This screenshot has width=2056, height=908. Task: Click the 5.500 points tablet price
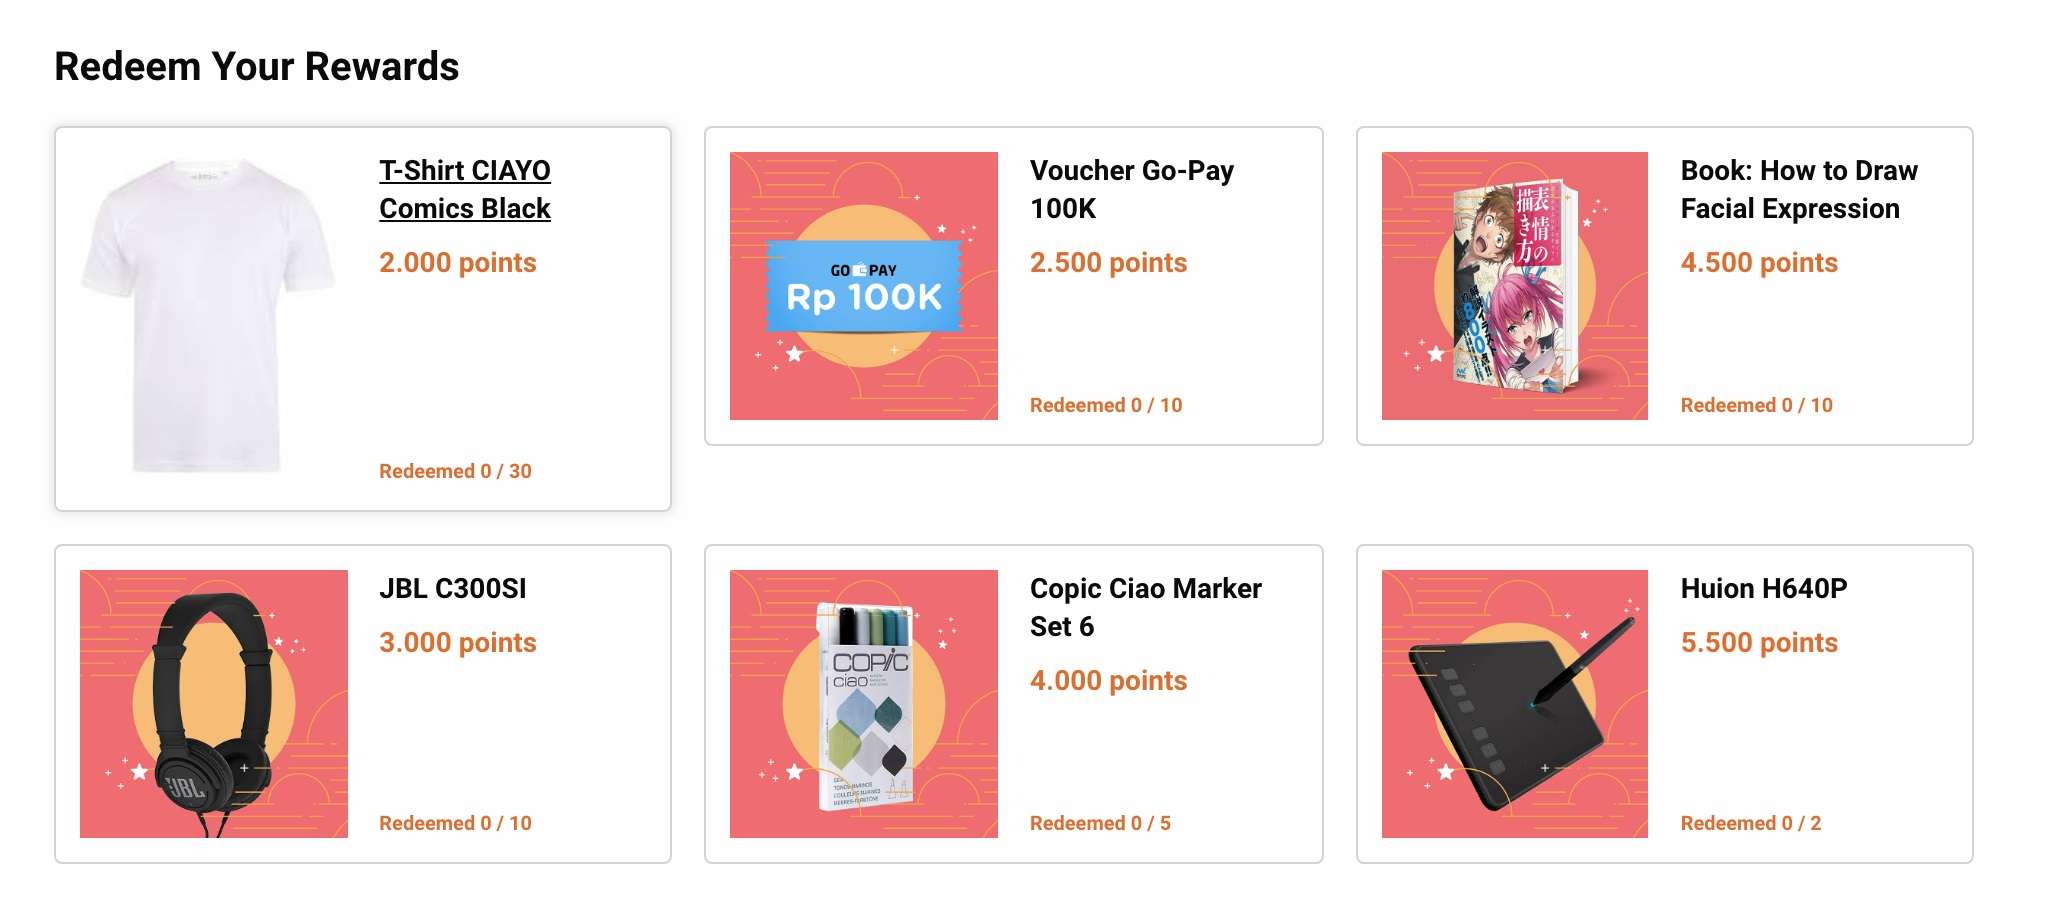click(x=1758, y=643)
